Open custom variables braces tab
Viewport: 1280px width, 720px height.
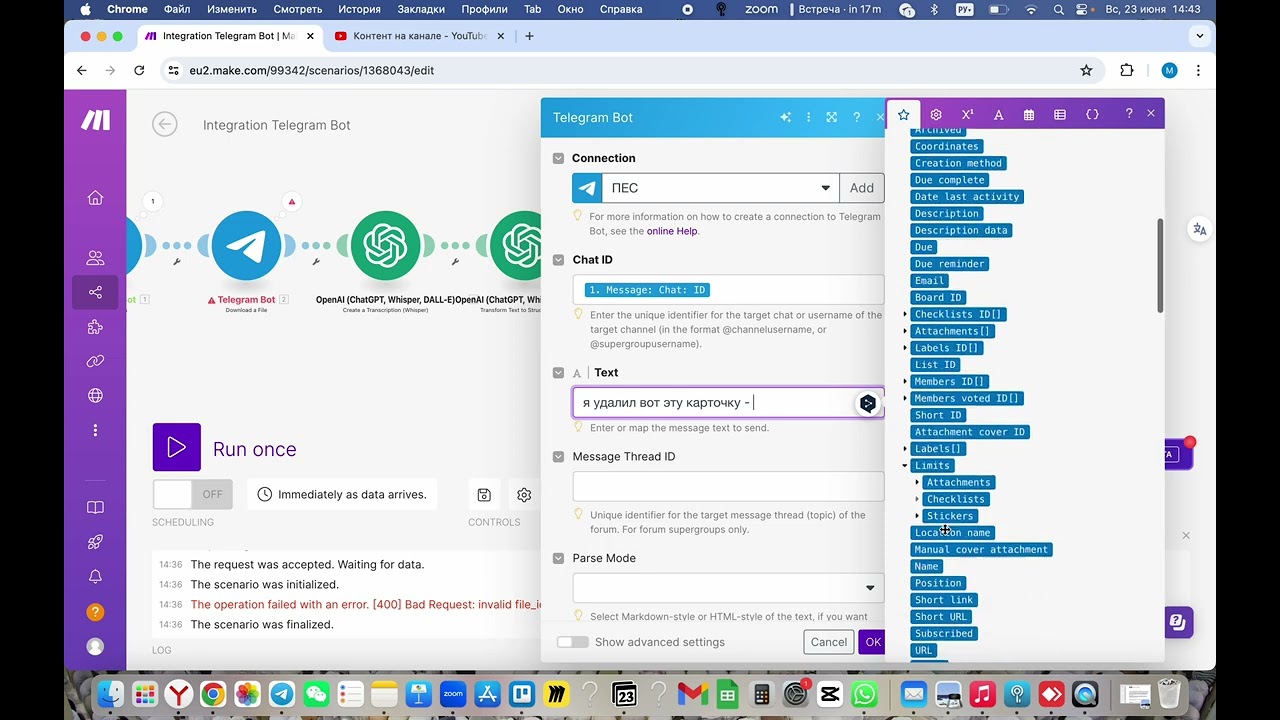point(1092,115)
